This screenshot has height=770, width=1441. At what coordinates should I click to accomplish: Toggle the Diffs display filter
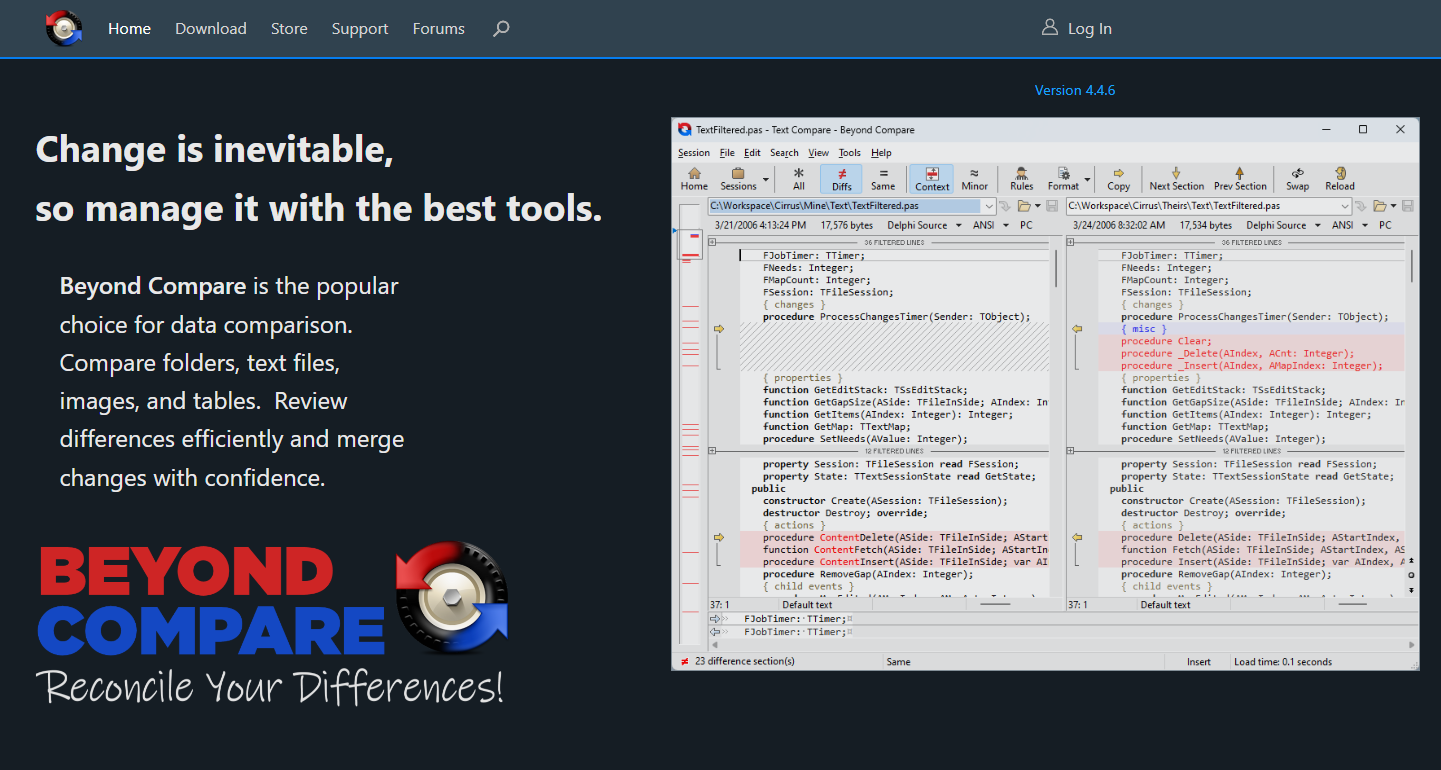pos(841,179)
